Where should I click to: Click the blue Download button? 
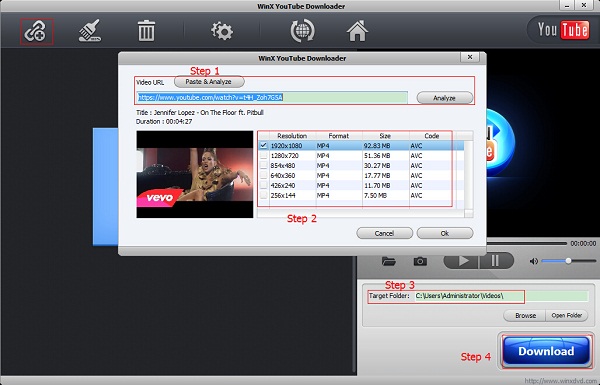point(546,351)
